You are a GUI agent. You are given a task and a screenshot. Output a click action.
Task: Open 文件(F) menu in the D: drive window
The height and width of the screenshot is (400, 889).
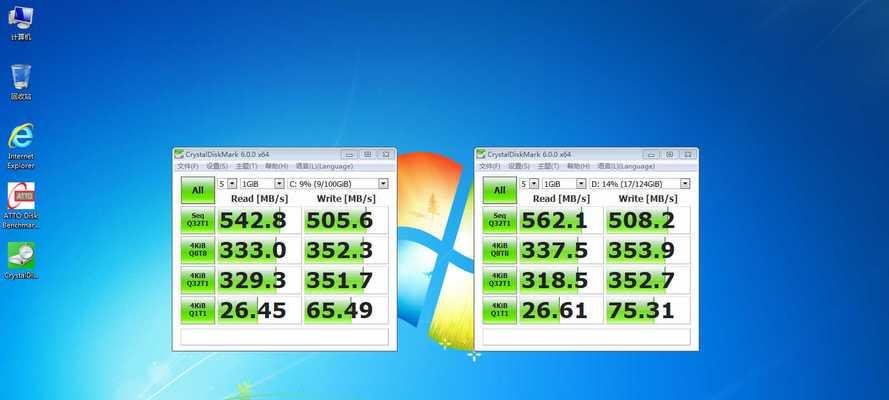click(489, 167)
